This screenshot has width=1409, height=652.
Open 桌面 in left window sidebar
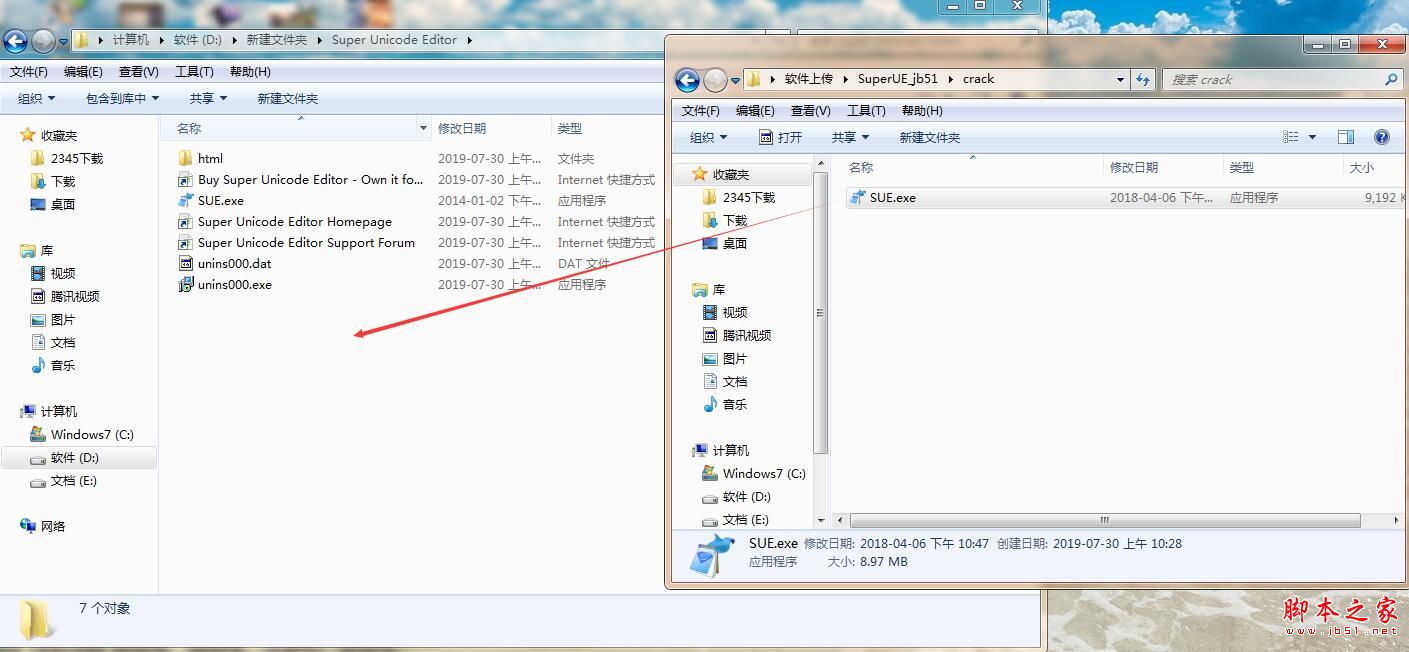coord(52,204)
